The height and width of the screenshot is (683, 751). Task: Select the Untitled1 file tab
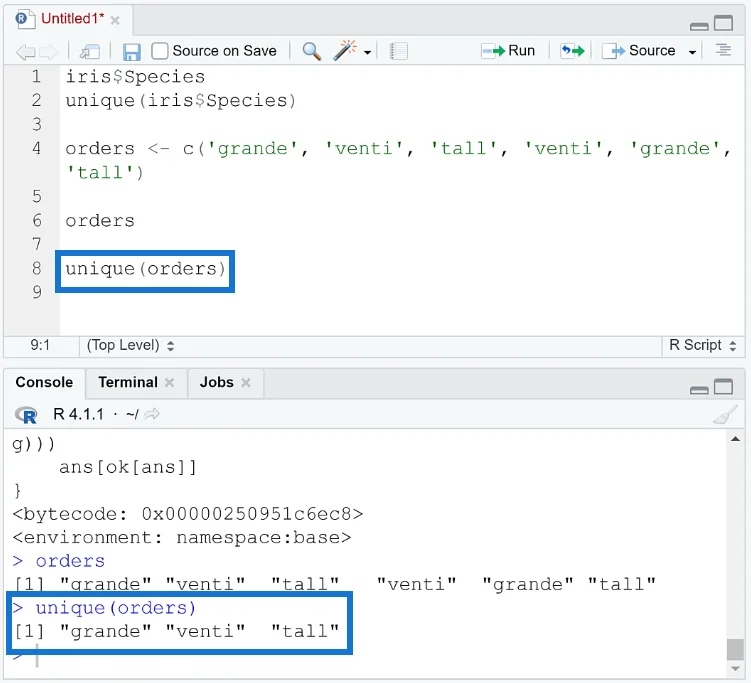pos(72,19)
